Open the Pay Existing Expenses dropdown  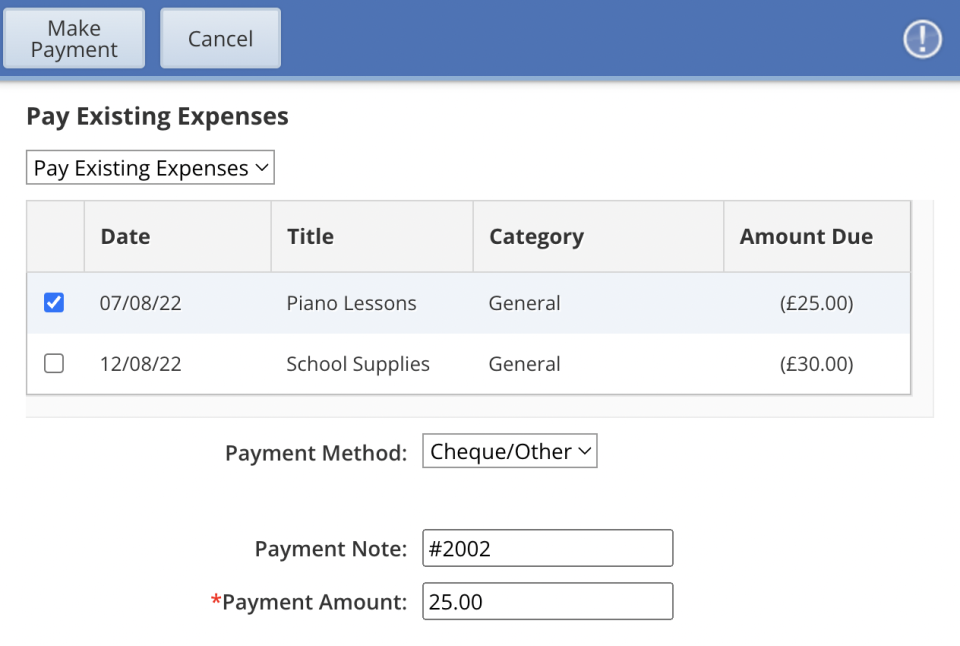tap(149, 167)
